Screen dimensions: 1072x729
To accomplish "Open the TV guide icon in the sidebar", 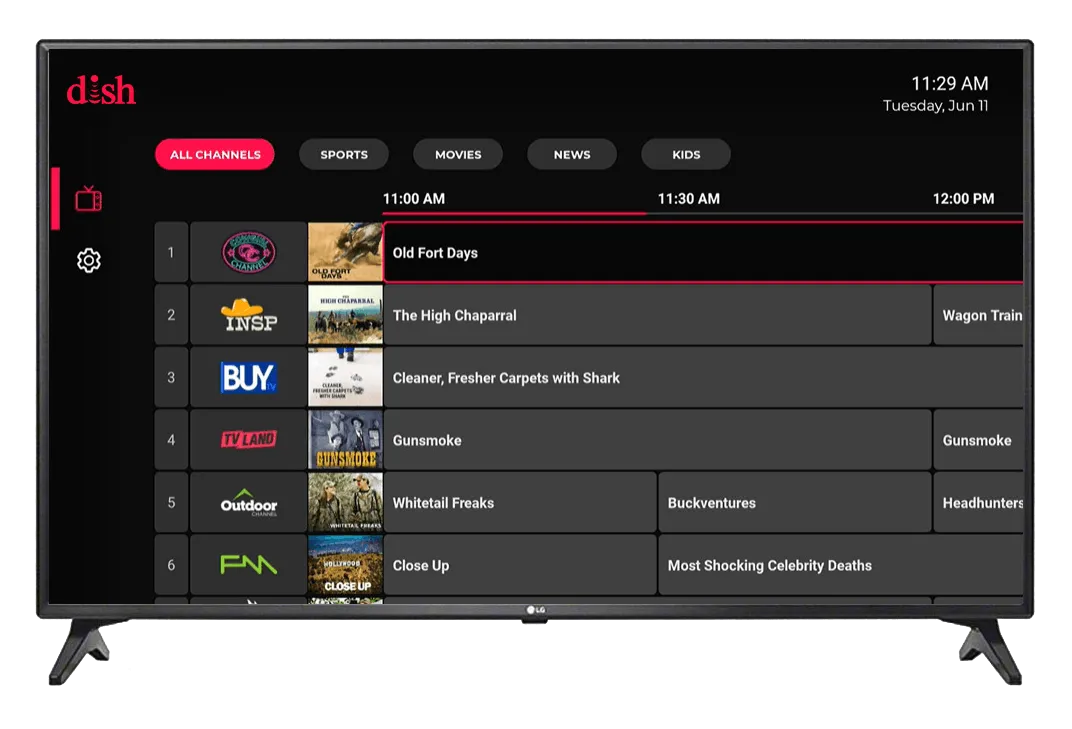I will [89, 198].
